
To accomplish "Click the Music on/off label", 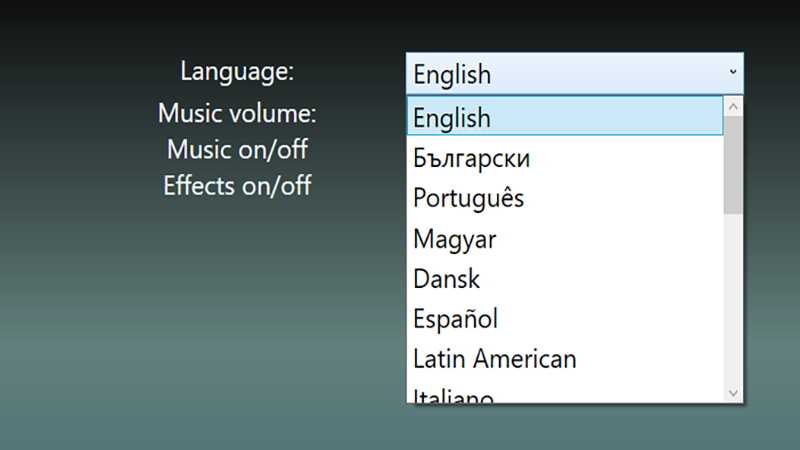I will click(x=237, y=149).
